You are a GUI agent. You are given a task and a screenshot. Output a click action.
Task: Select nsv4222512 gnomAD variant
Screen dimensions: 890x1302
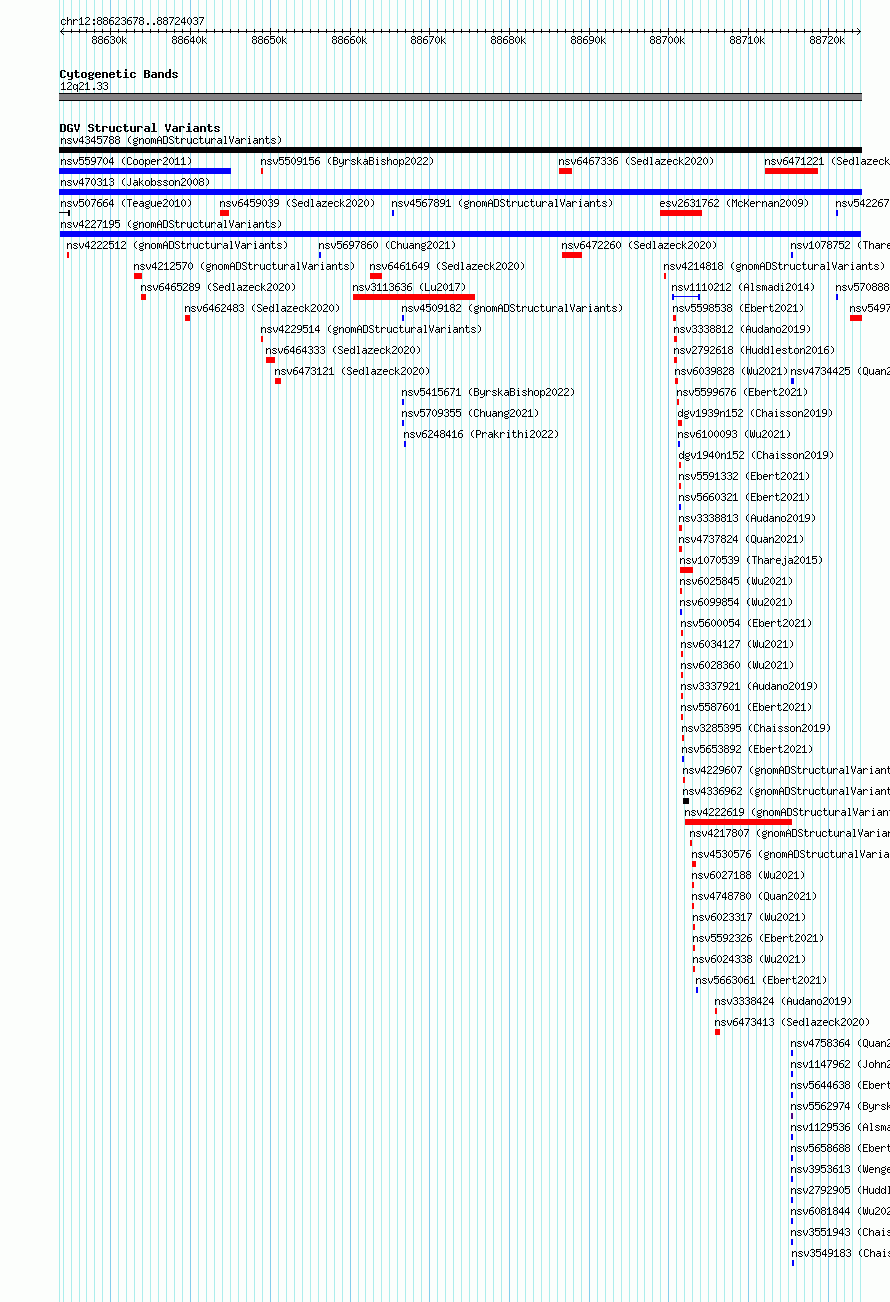pos(177,245)
